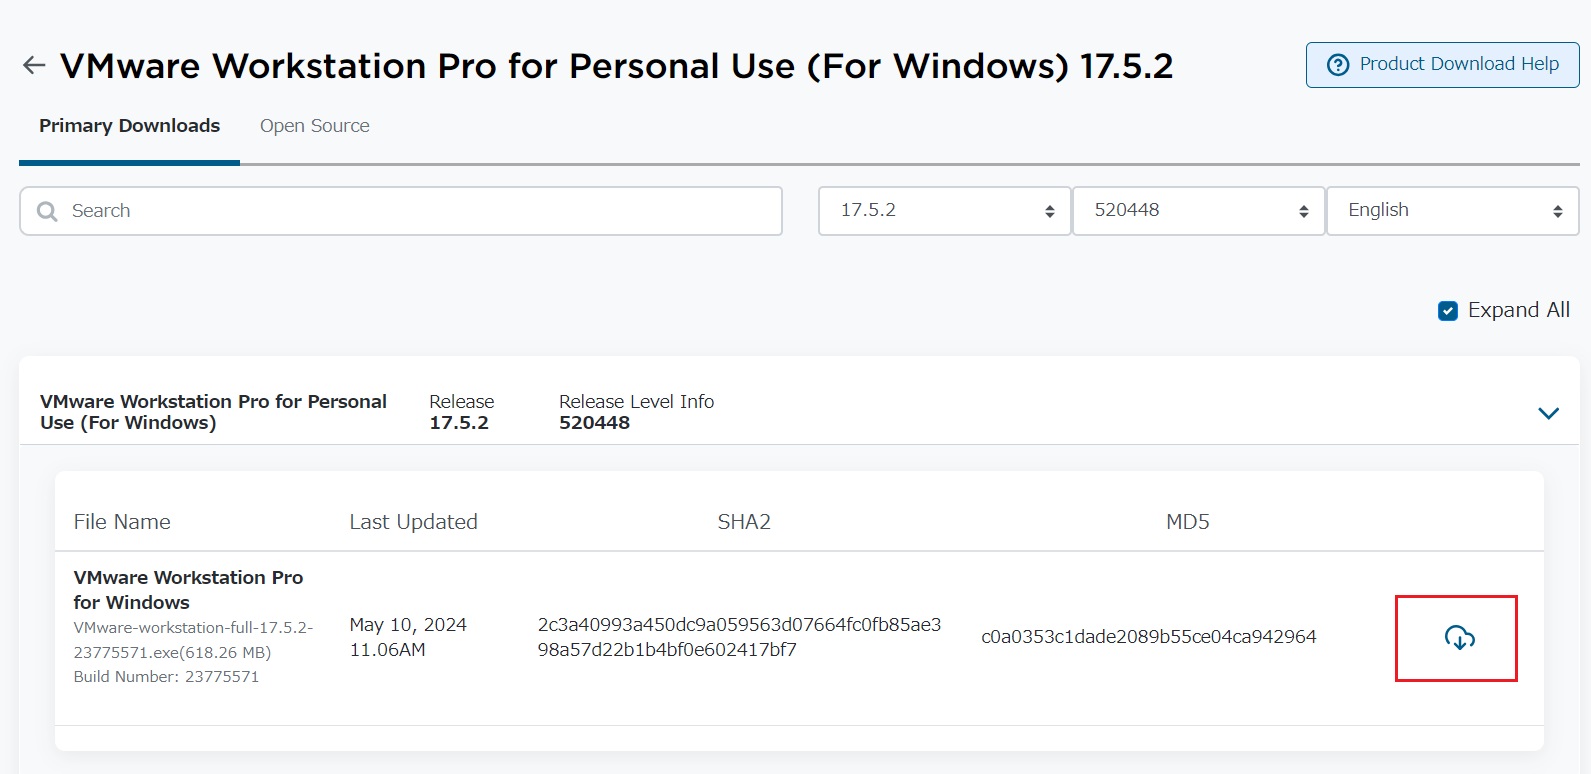Click inside the Search input field
The height and width of the screenshot is (774, 1591).
coord(400,211)
